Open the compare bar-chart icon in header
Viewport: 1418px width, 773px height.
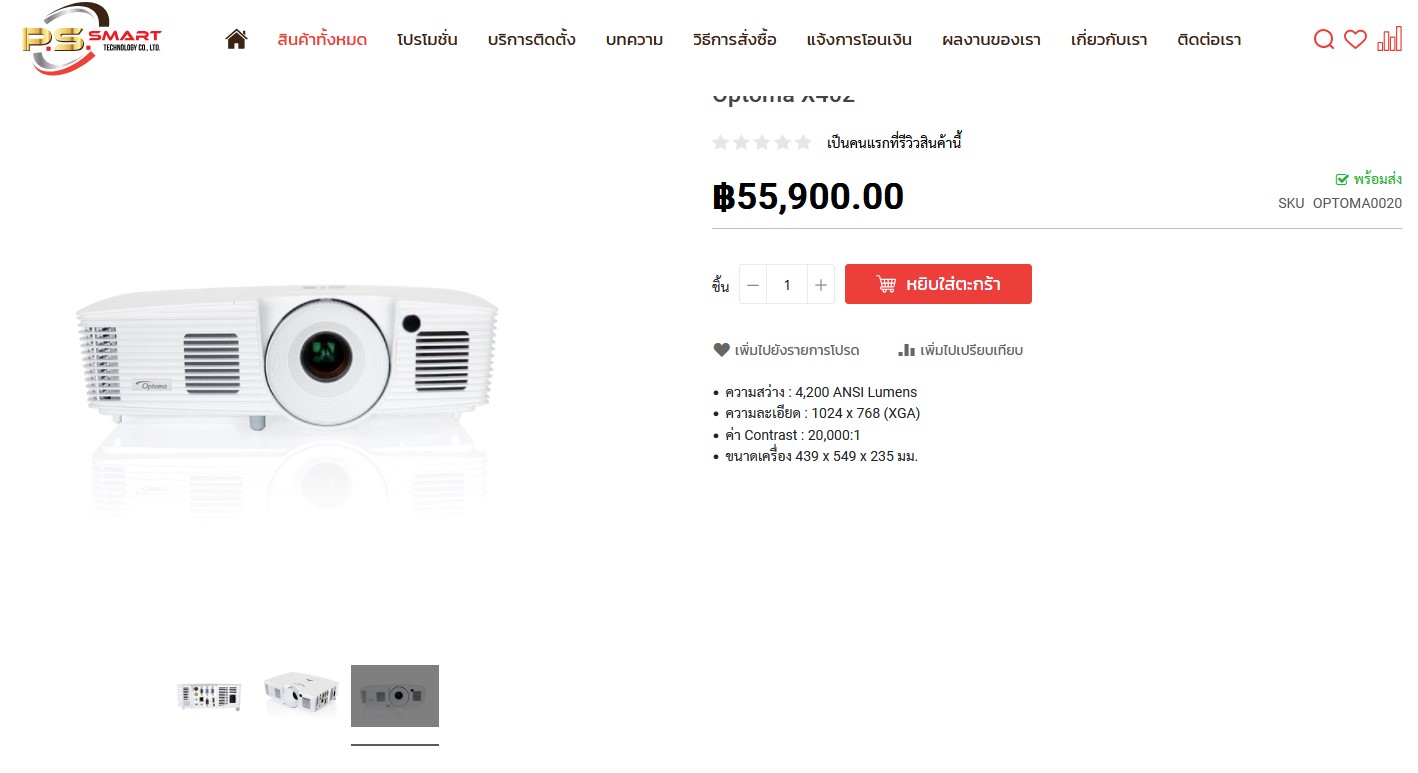(1389, 39)
